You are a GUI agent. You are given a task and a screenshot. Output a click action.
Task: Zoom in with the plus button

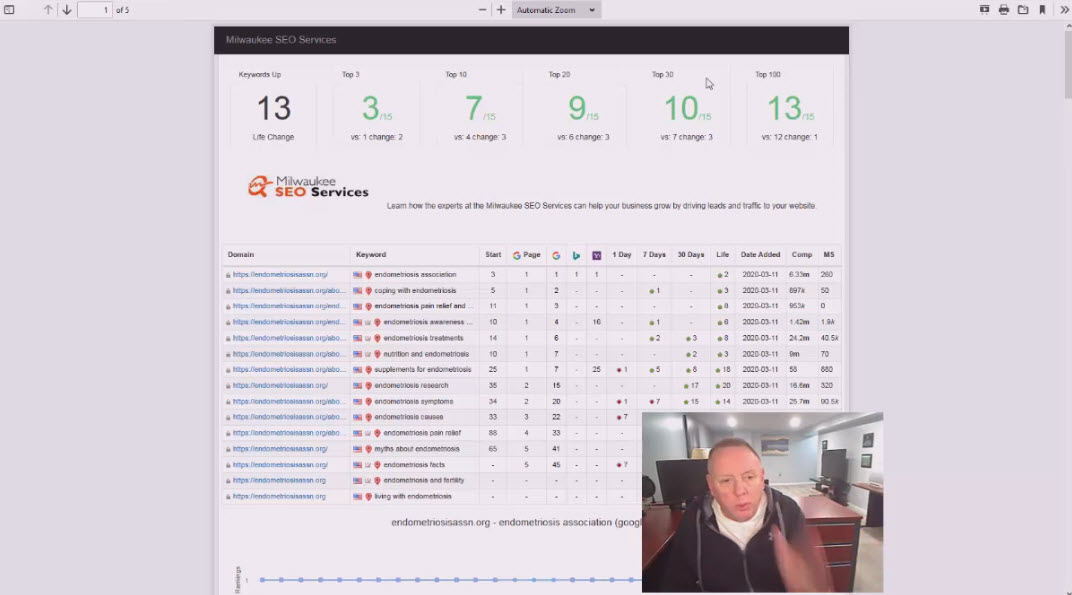(501, 10)
